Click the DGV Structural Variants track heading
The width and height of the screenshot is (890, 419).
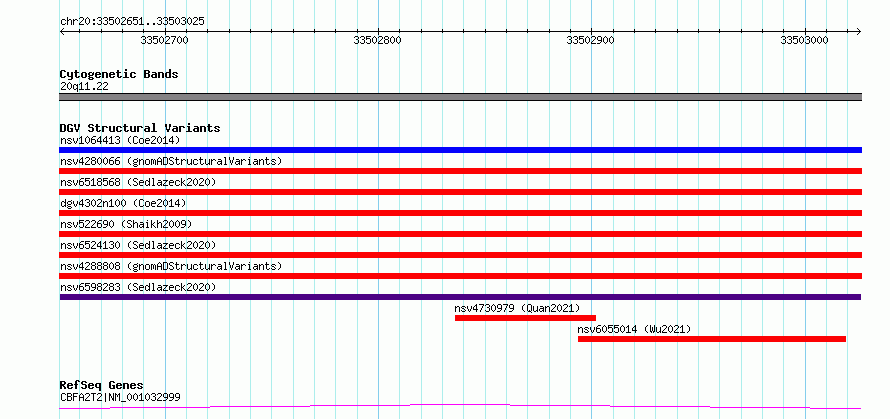point(140,128)
